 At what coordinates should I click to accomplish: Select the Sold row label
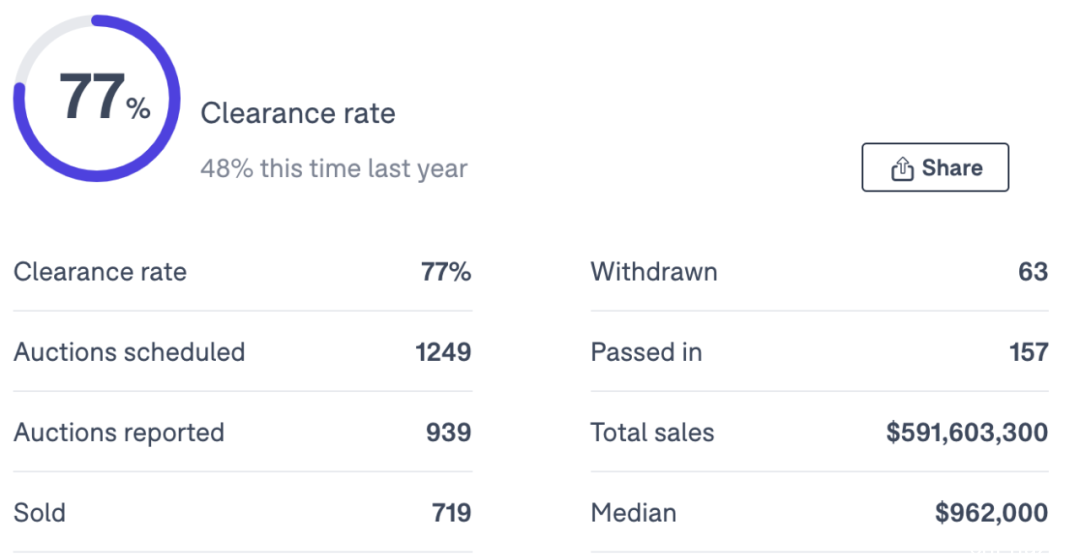pos(39,513)
